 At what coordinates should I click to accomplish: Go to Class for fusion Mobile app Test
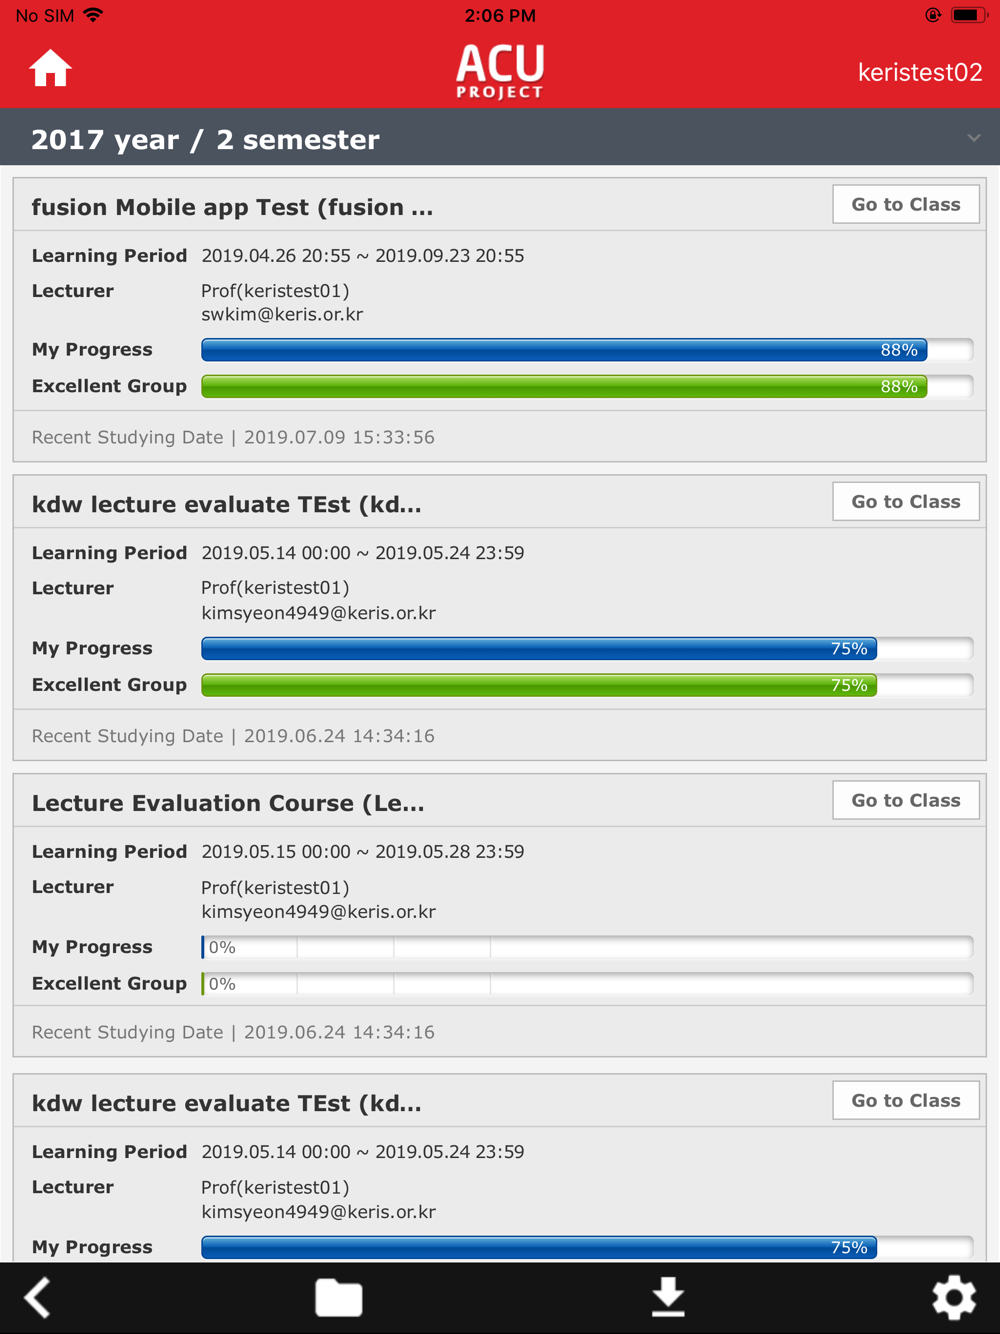click(906, 204)
